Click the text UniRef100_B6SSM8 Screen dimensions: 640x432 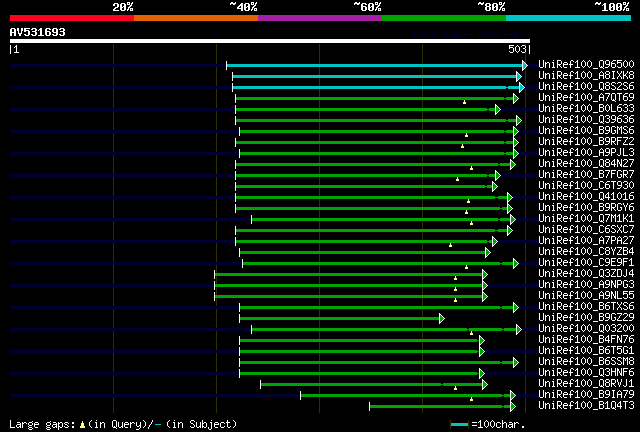(x=586, y=362)
